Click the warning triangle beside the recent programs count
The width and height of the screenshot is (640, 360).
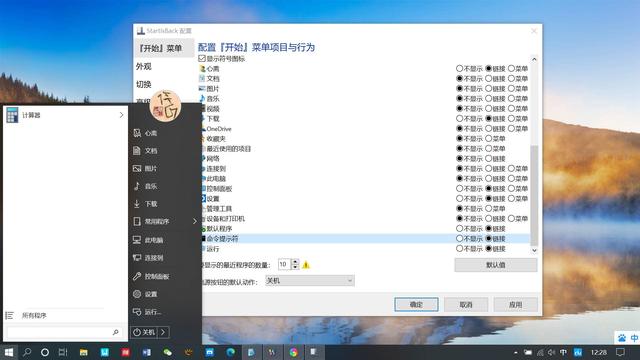[306, 265]
